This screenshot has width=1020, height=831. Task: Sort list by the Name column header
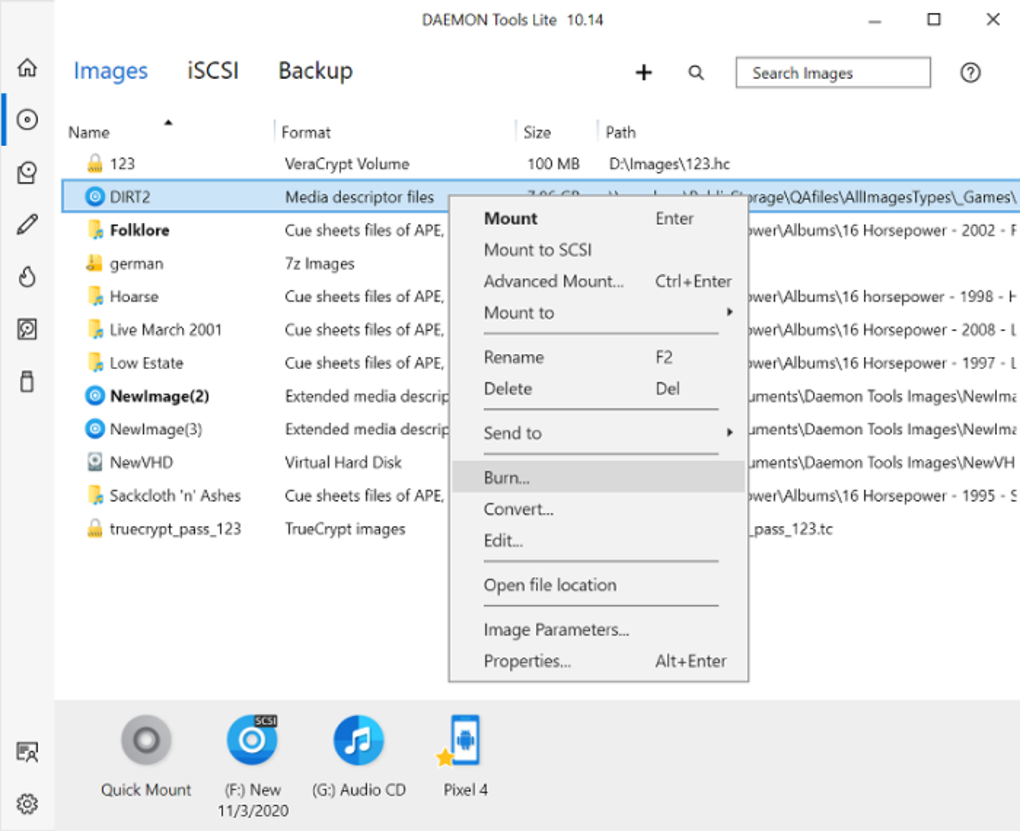(x=90, y=132)
